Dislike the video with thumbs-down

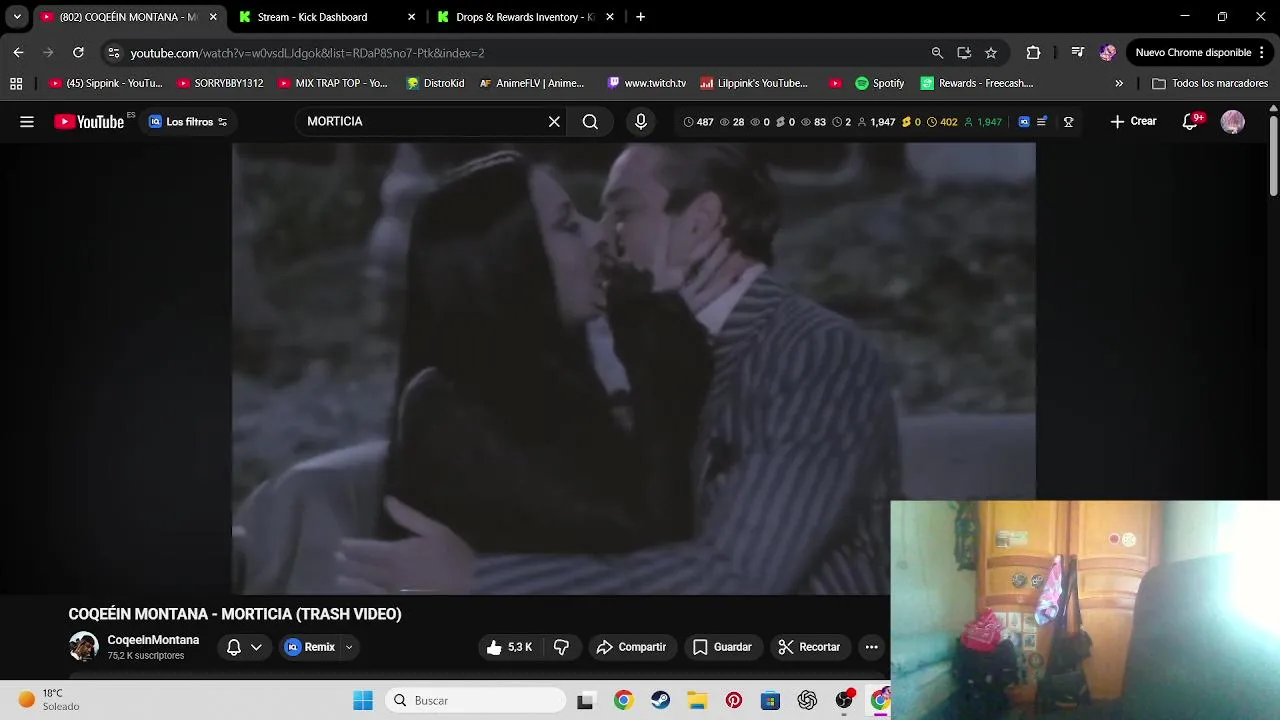point(562,647)
